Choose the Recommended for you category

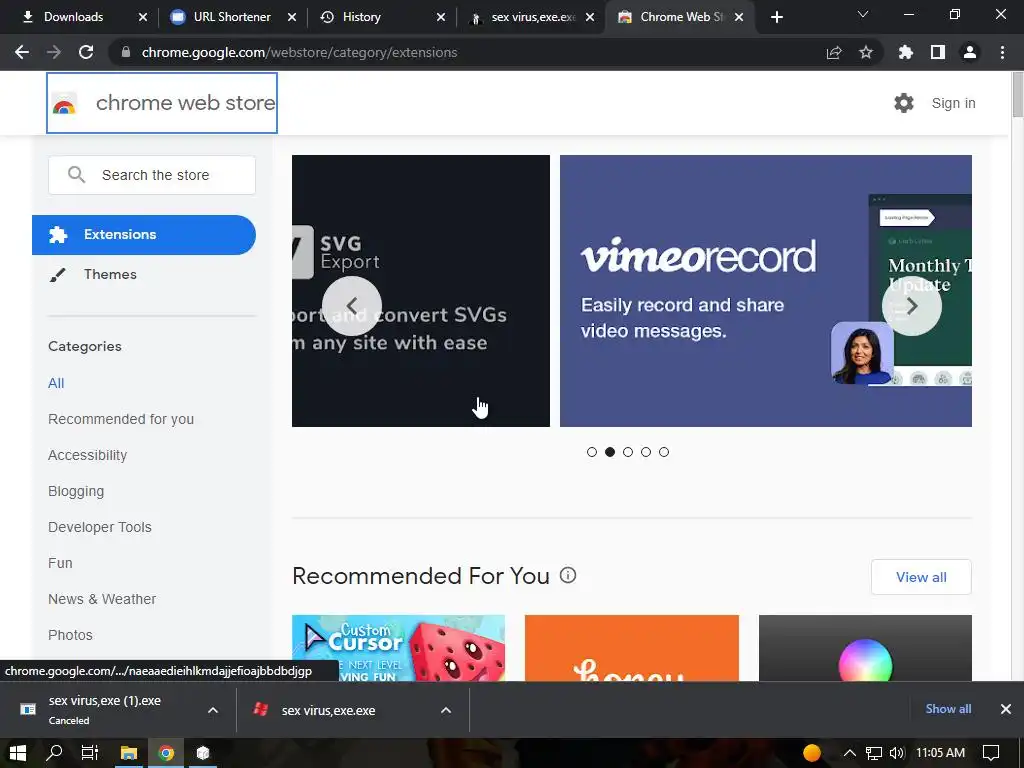tap(121, 419)
